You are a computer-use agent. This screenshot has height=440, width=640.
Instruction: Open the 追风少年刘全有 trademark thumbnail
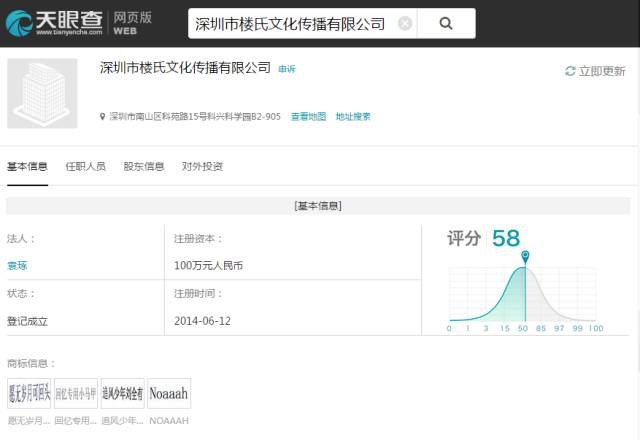122,393
